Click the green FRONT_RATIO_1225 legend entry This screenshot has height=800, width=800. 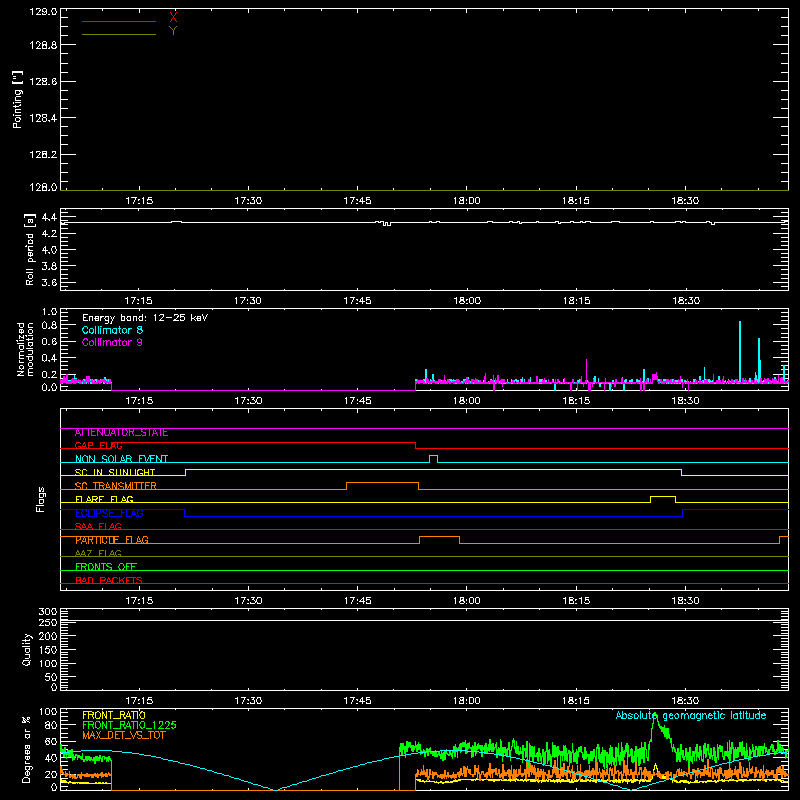coord(130,725)
